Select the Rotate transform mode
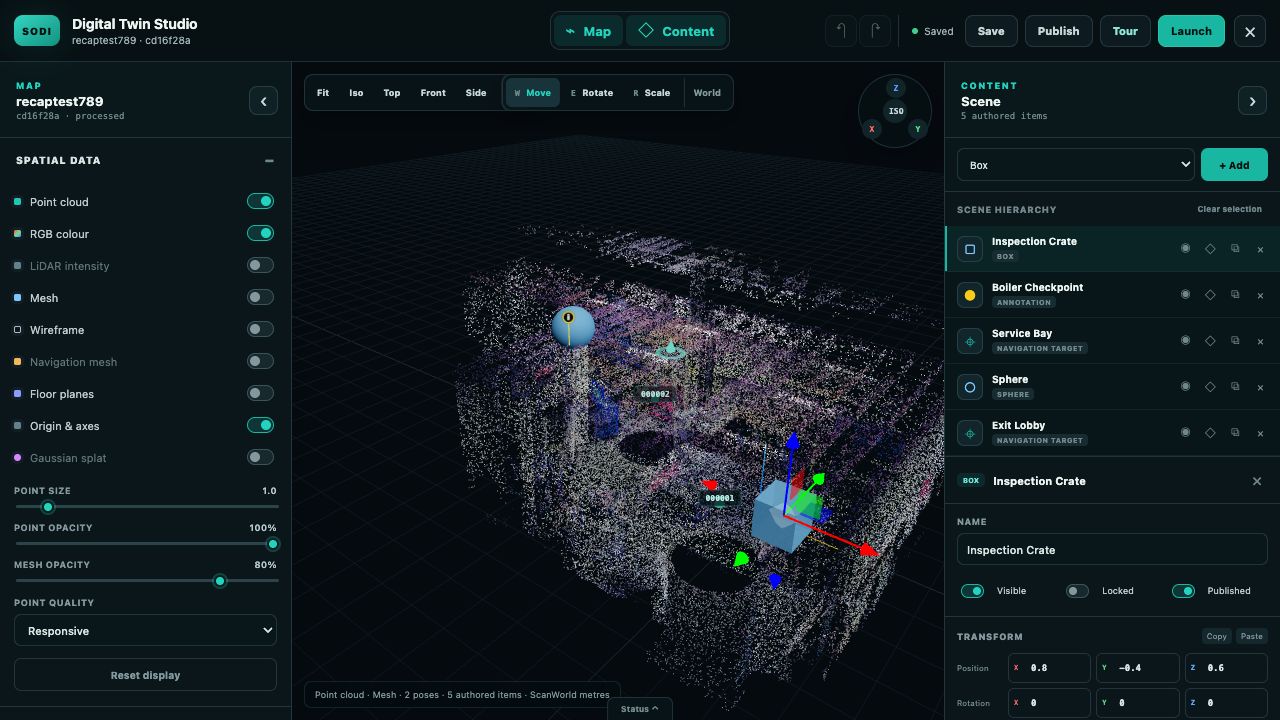 592,93
